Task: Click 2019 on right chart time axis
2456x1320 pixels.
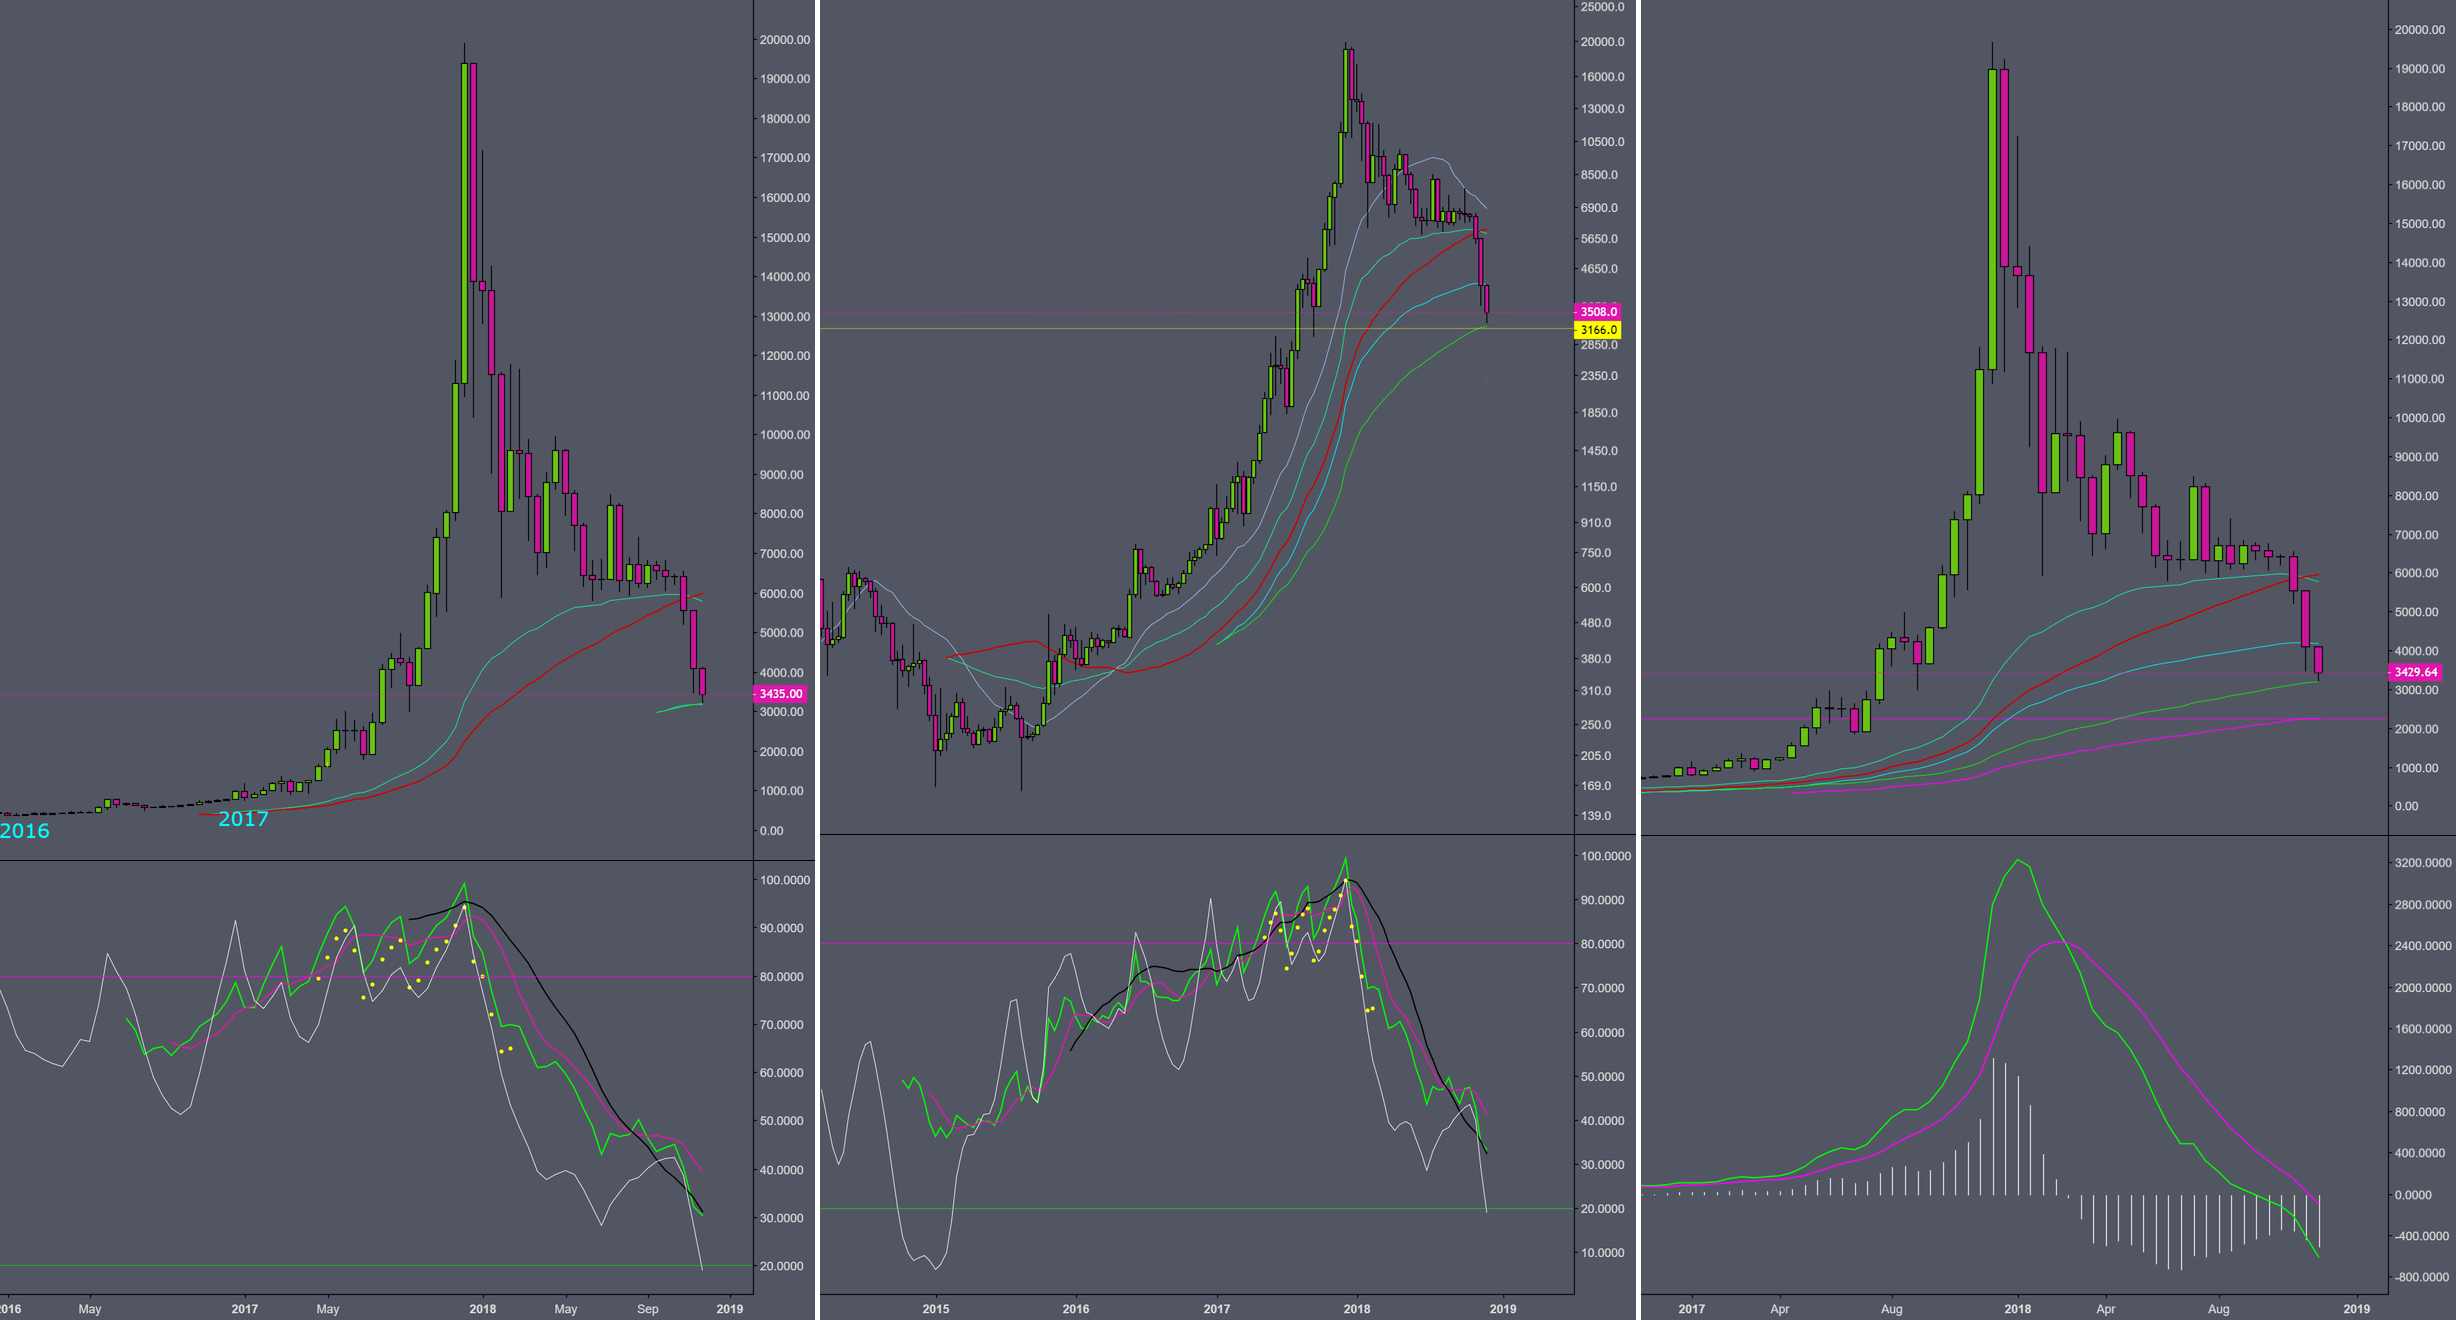Action: click(x=2357, y=1309)
